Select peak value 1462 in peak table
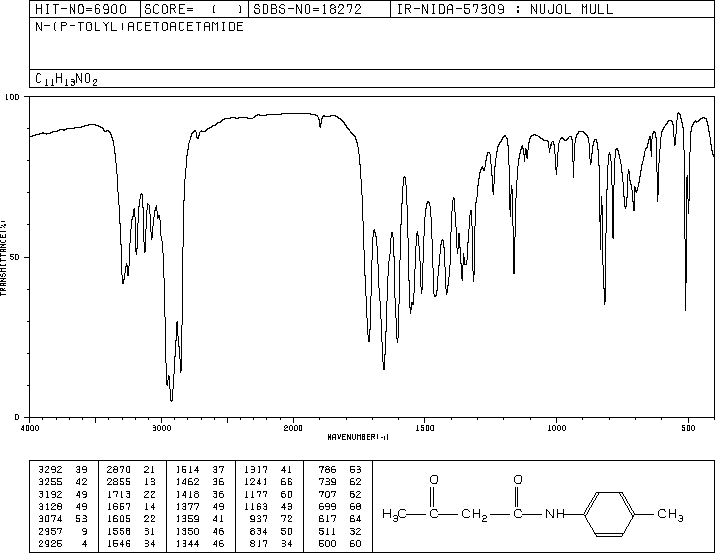715x553 pixels. point(187,481)
